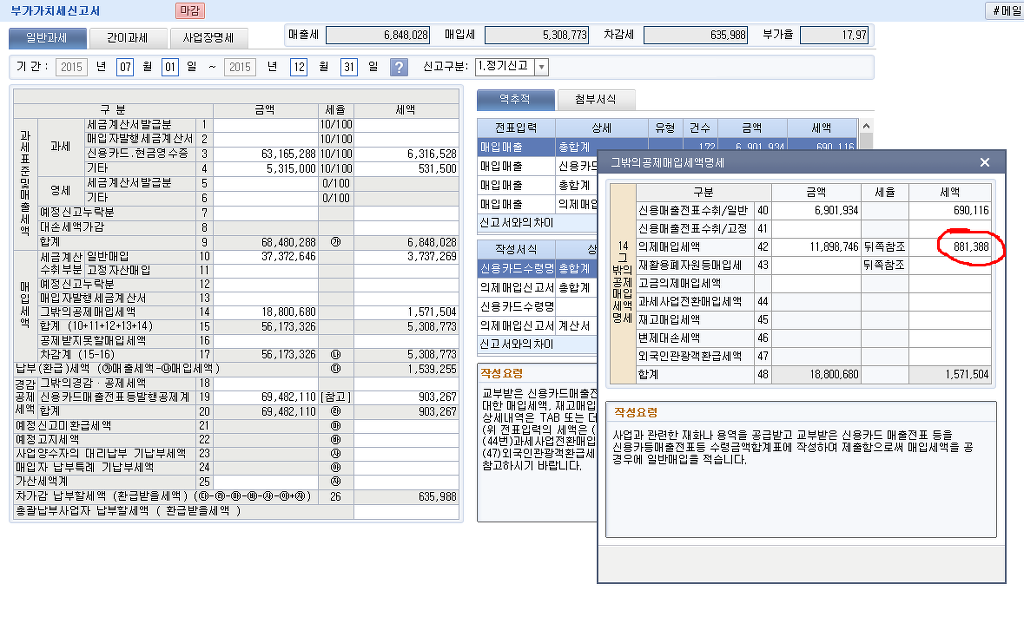
Task: Select 차가감 납부할세액 value 635,988 in row 26
Action: click(406, 497)
